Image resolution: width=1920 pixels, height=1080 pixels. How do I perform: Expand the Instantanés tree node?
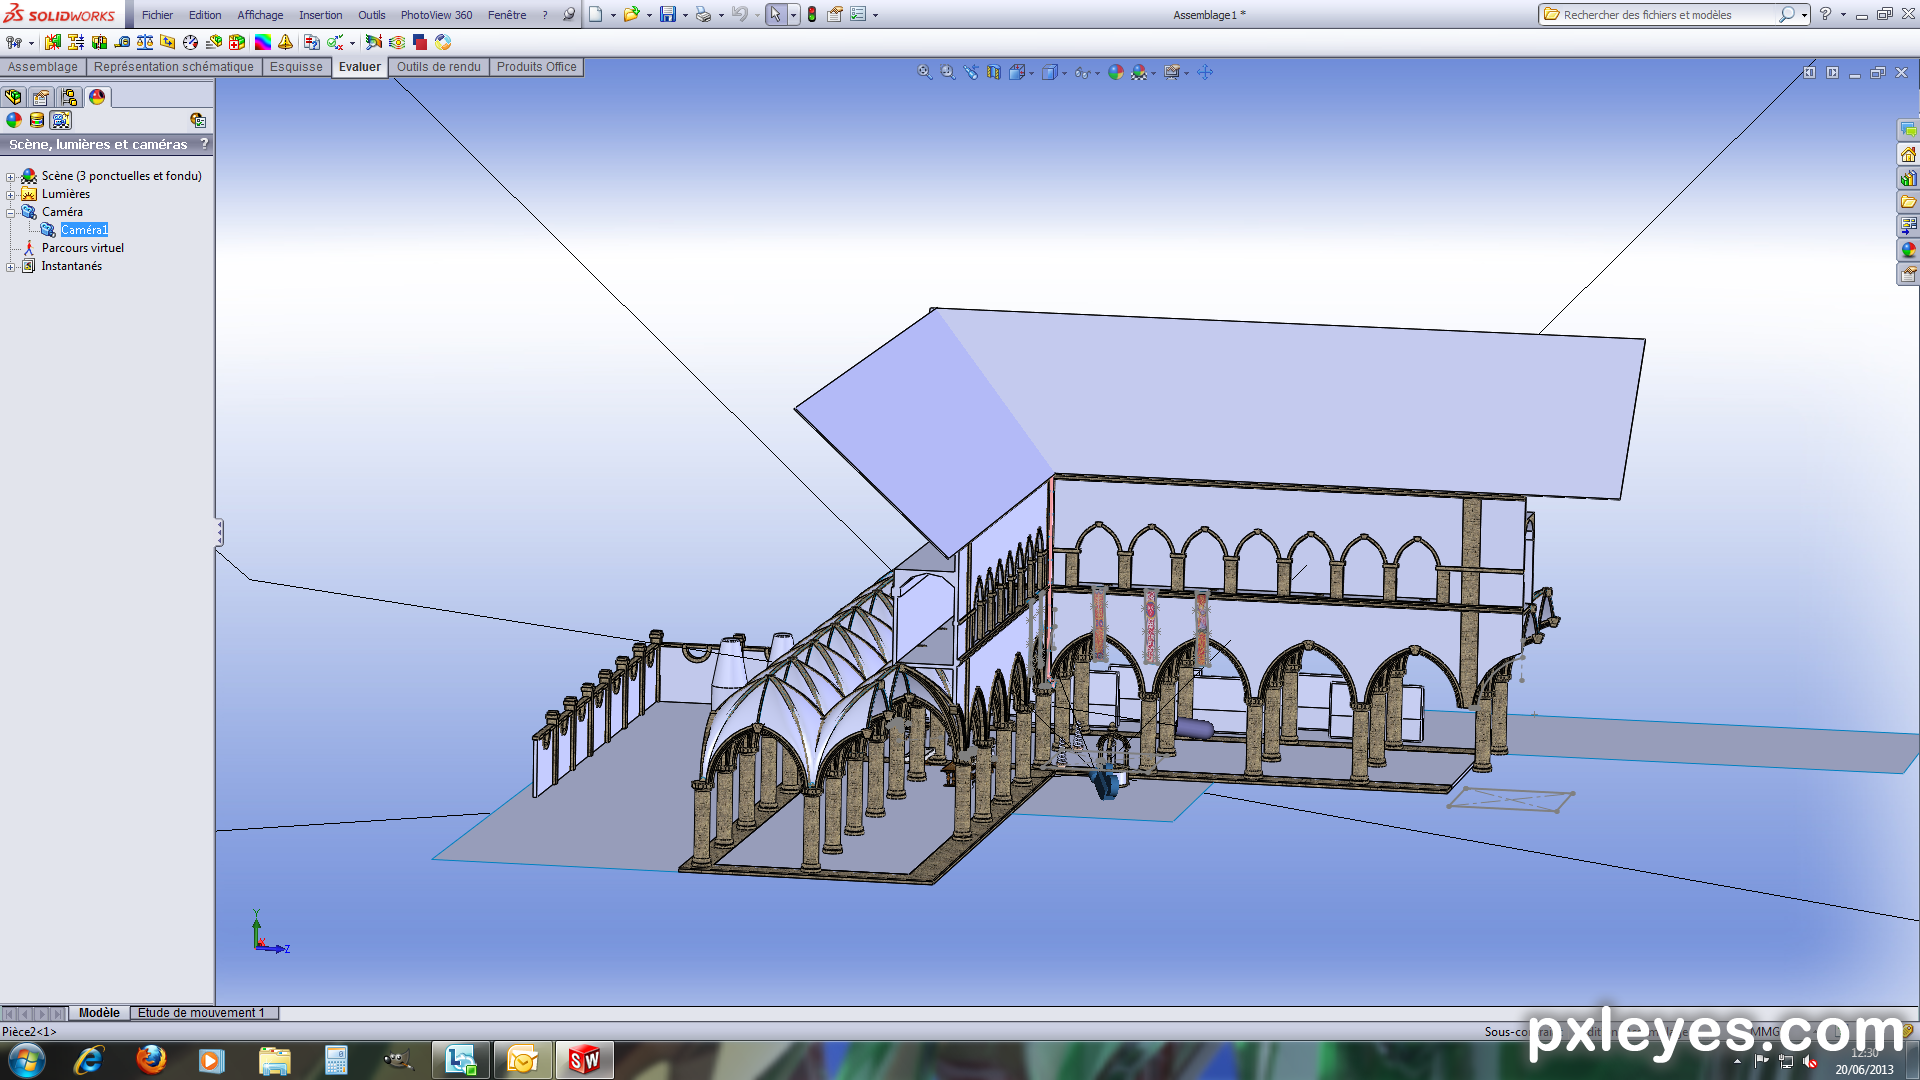[x=11, y=267]
